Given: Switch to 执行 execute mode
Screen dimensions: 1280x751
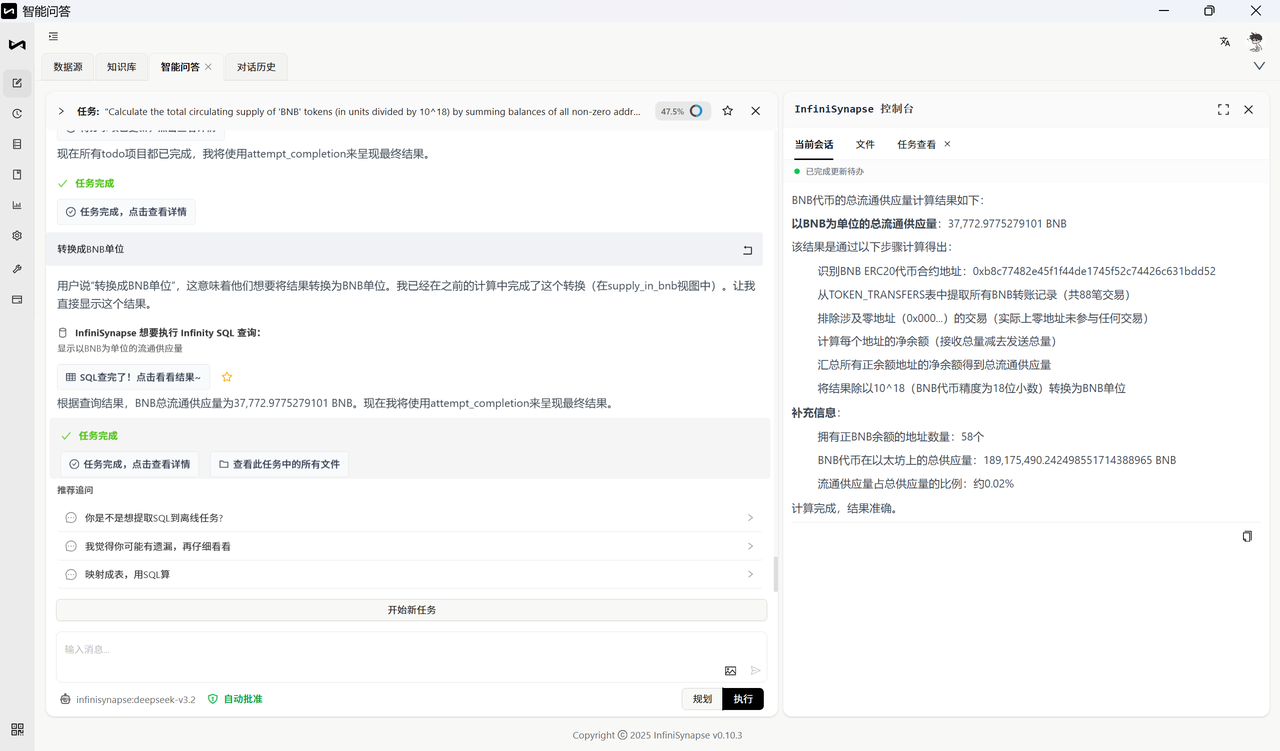Looking at the screenshot, I should 743,699.
